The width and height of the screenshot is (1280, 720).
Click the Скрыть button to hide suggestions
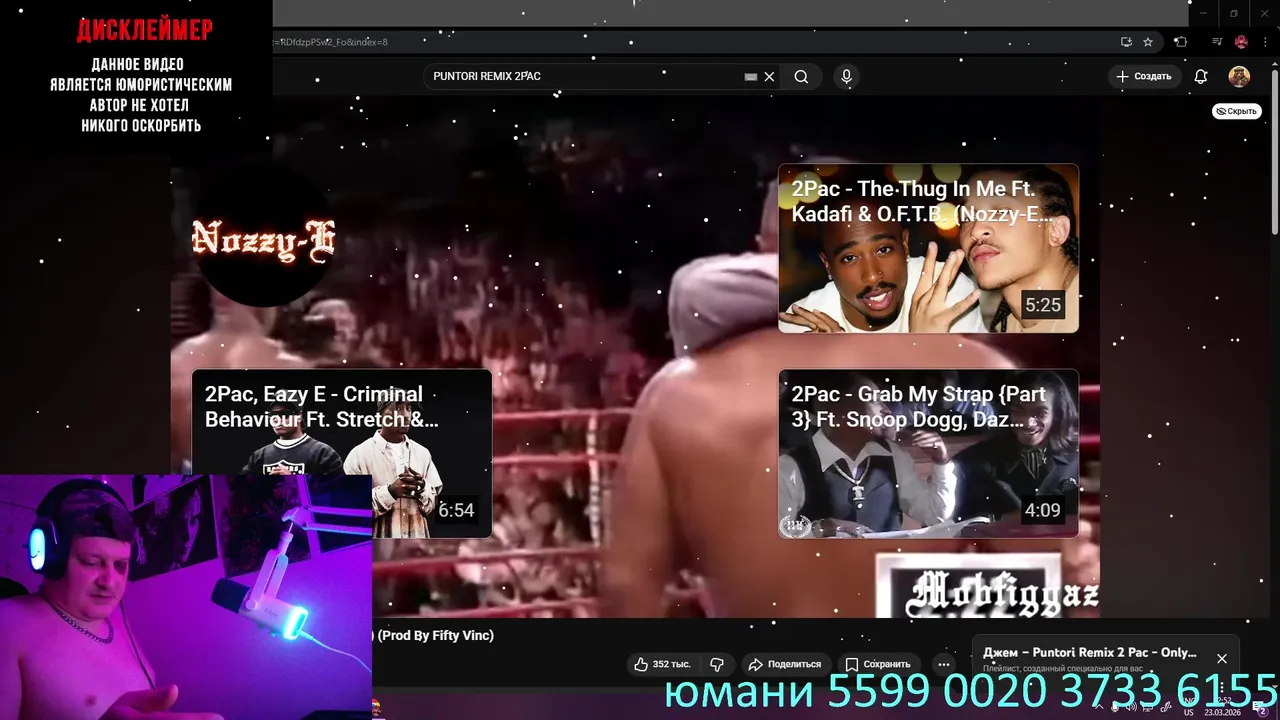pyautogui.click(x=1237, y=111)
